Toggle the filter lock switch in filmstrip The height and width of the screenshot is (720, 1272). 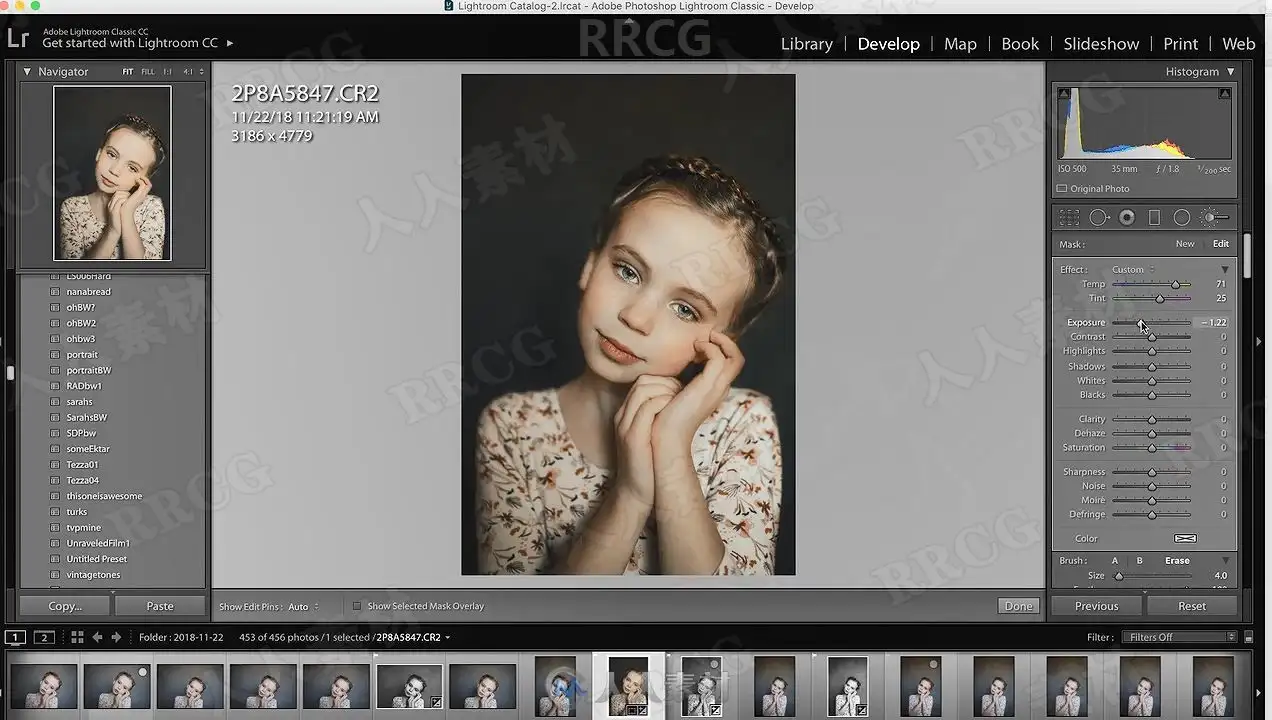[x=1248, y=637]
